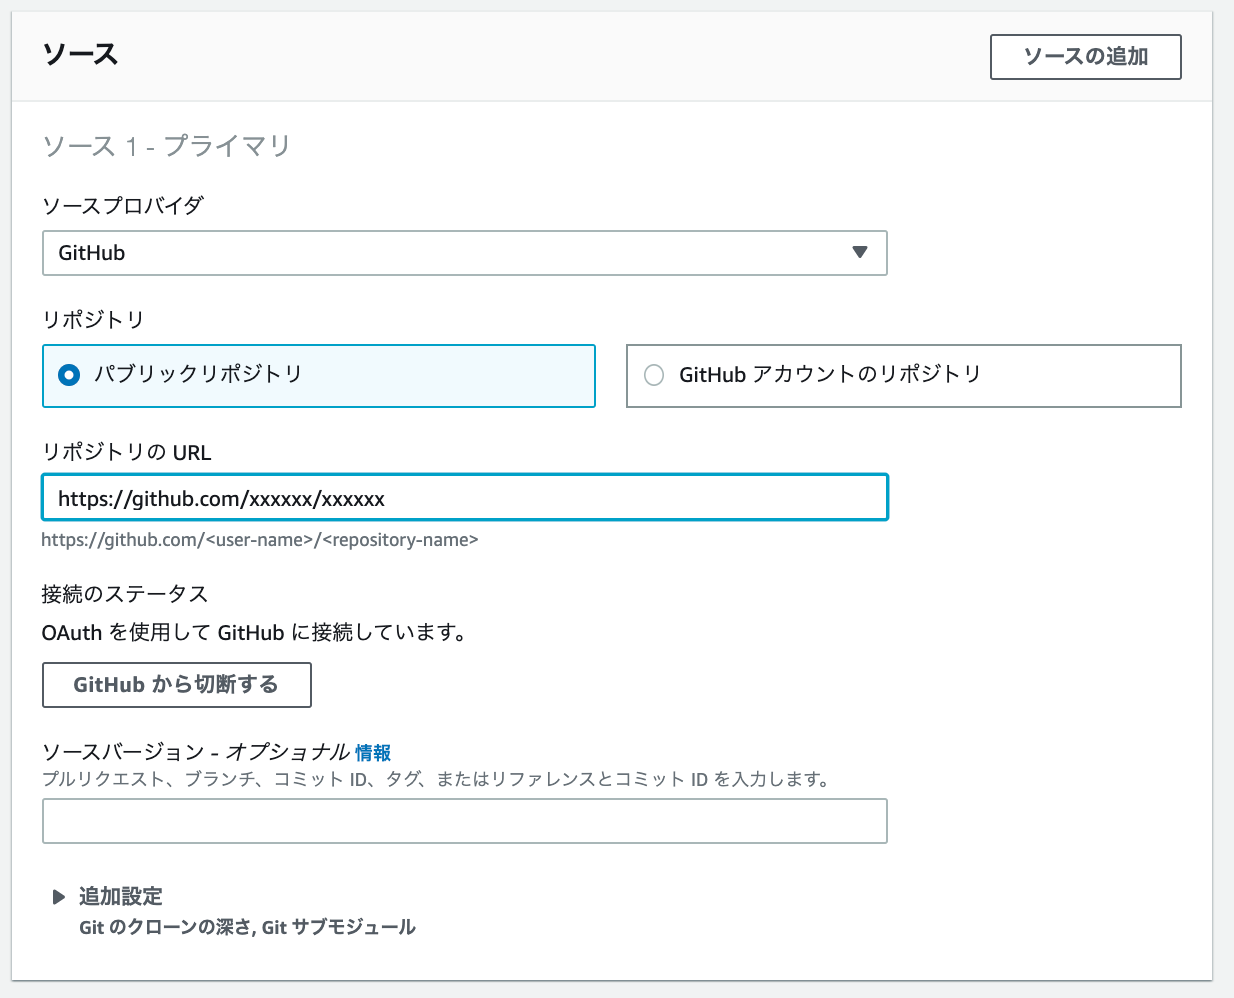Click the ソースの追加 button
The width and height of the screenshot is (1234, 998).
click(x=1085, y=57)
